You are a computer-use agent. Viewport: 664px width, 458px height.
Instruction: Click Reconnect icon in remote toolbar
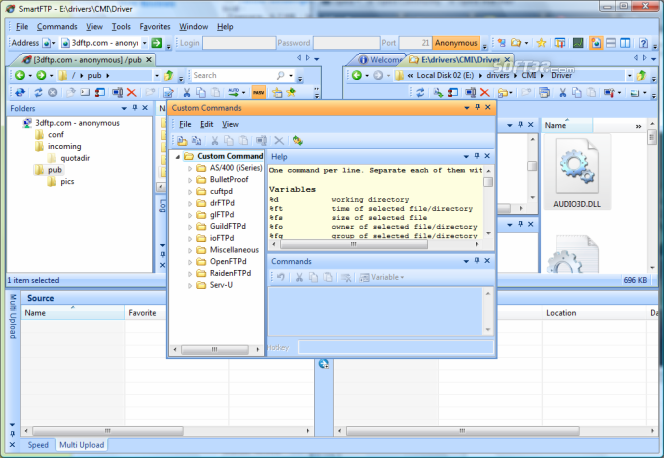tap(20, 92)
